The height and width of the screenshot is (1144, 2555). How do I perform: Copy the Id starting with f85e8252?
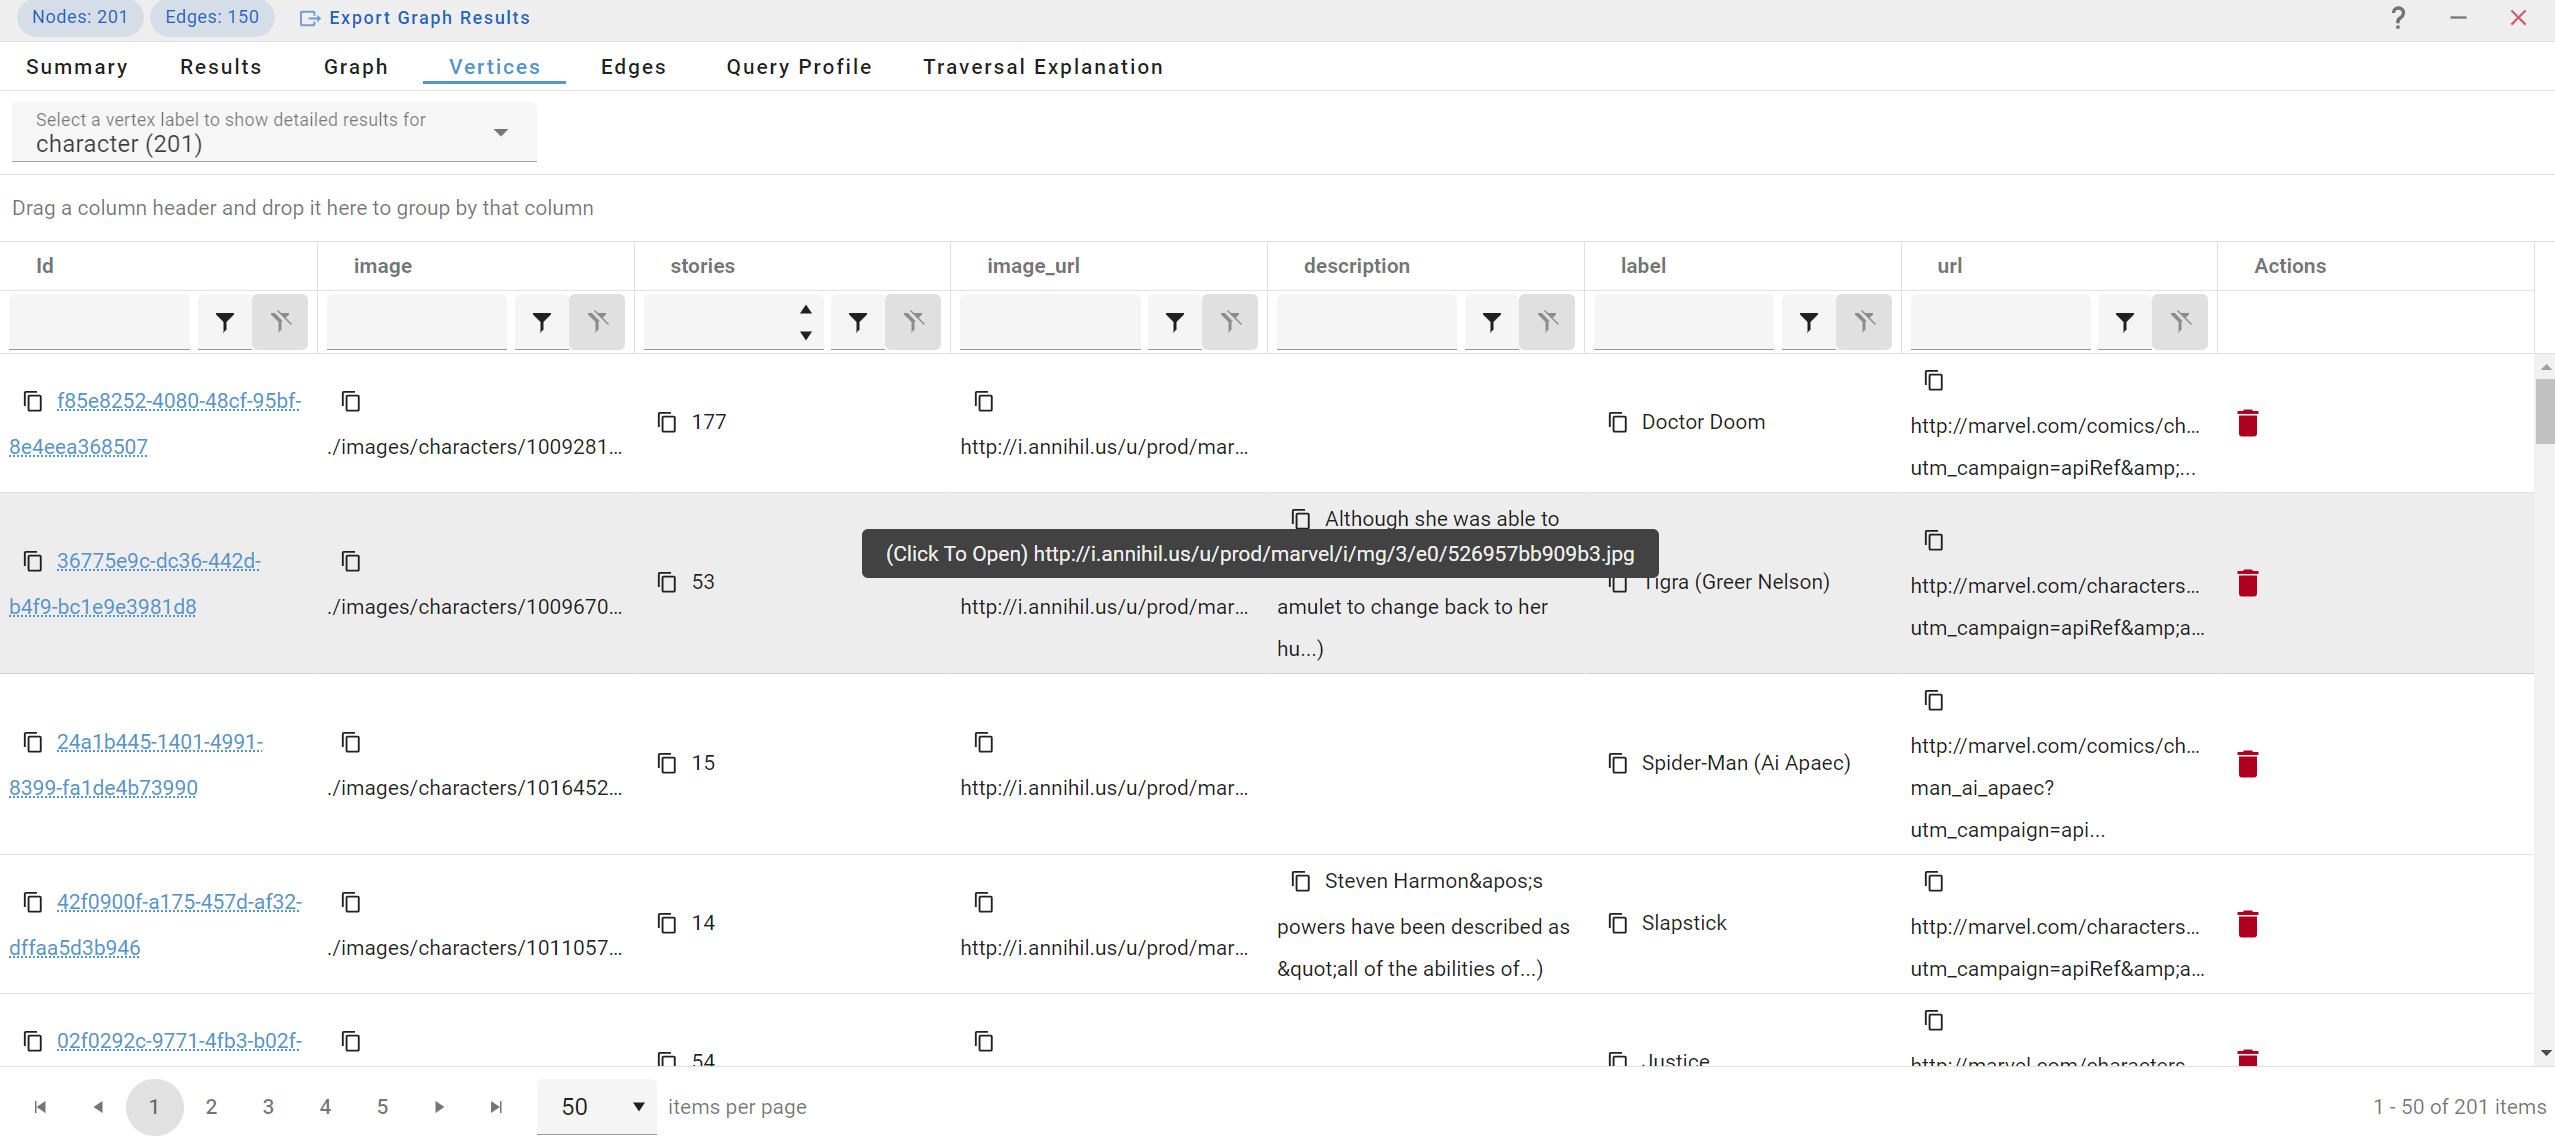pos(33,401)
